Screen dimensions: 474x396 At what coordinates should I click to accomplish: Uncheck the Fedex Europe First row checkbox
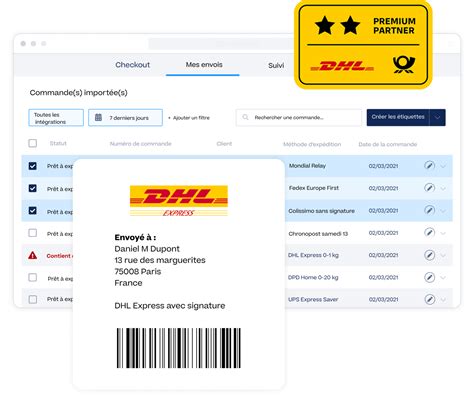(33, 188)
